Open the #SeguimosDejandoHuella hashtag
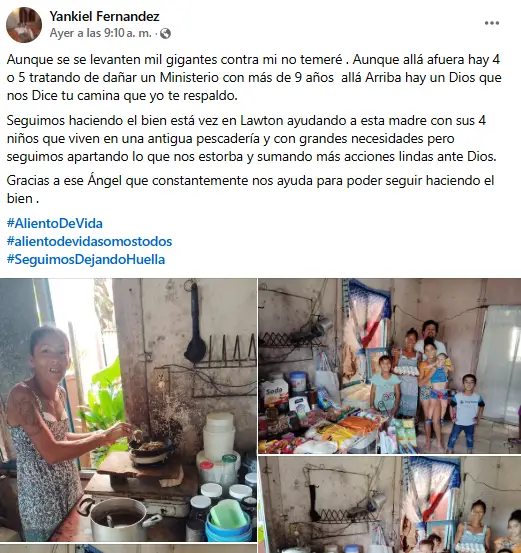This screenshot has width=521, height=553. point(86,259)
